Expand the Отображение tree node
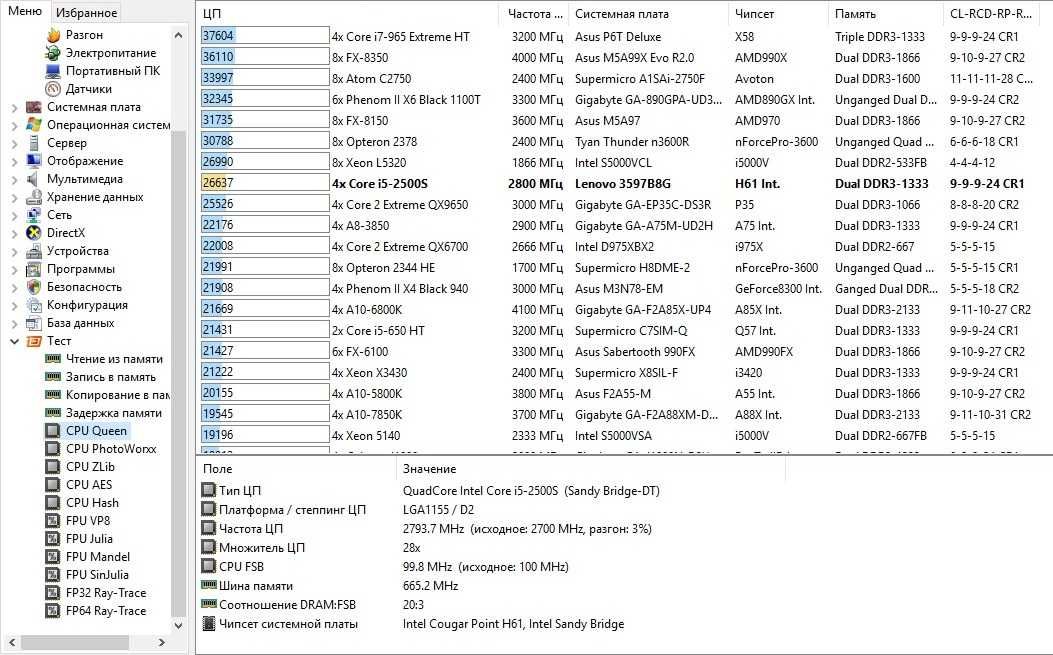Image resolution: width=1053 pixels, height=655 pixels. click(x=15, y=161)
